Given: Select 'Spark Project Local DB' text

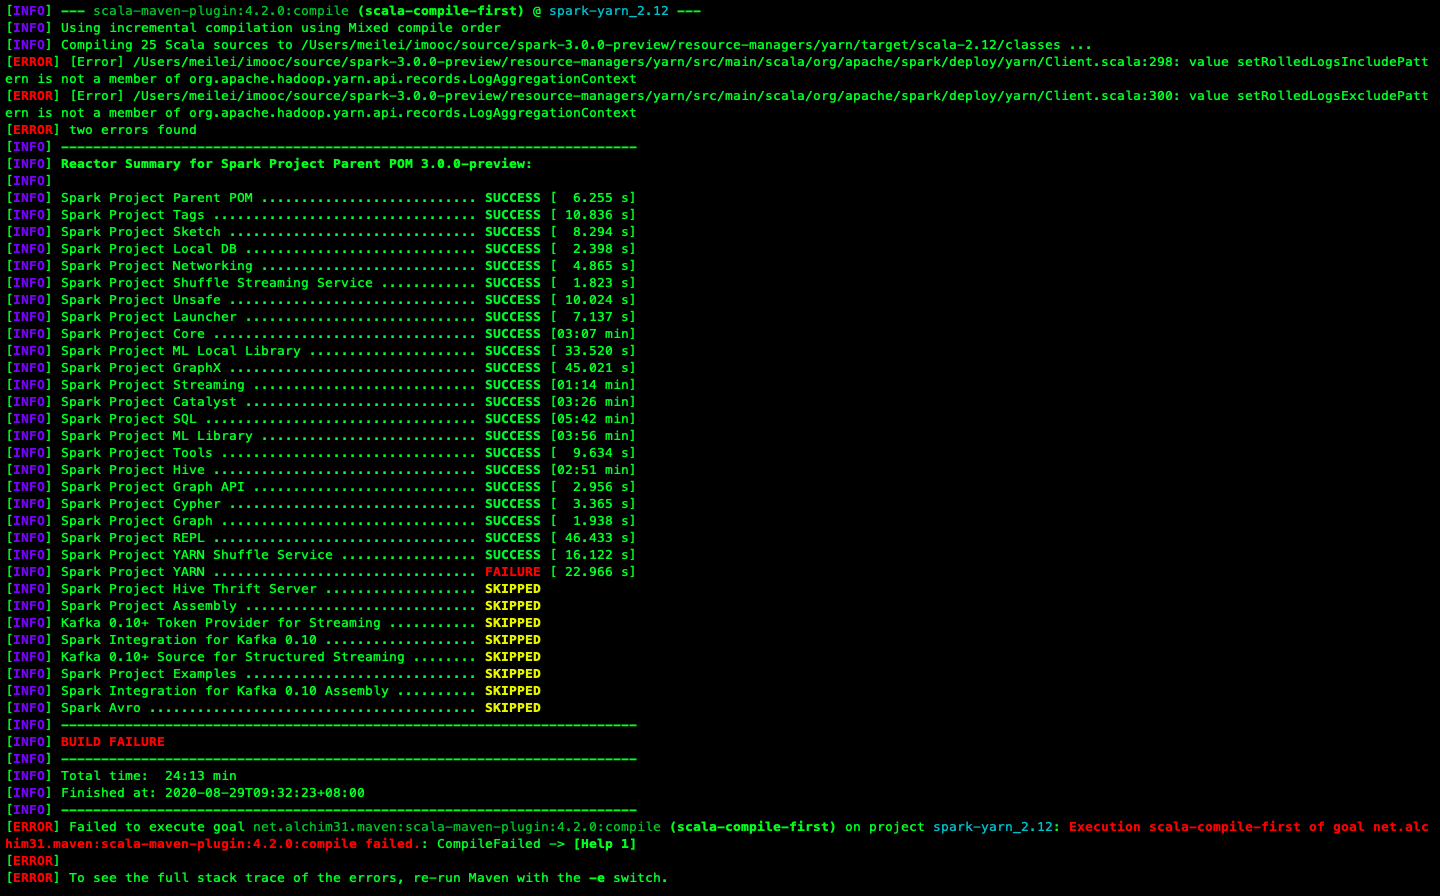Looking at the screenshot, I should pyautogui.click(x=149, y=249).
